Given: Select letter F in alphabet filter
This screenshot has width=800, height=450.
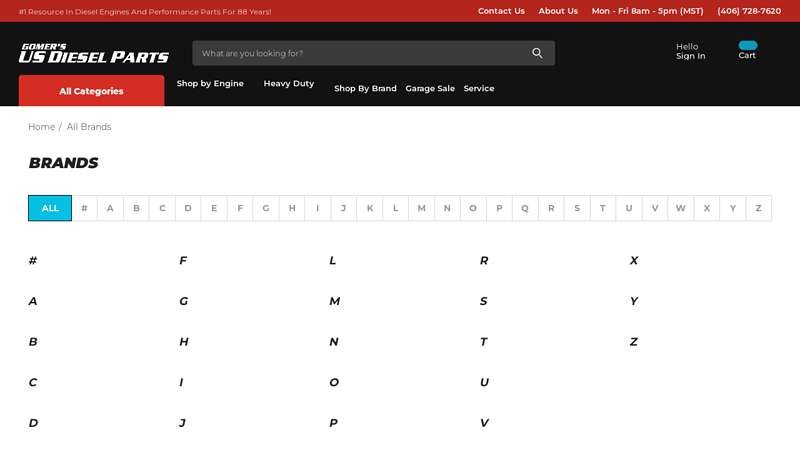Looking at the screenshot, I should click(240, 208).
